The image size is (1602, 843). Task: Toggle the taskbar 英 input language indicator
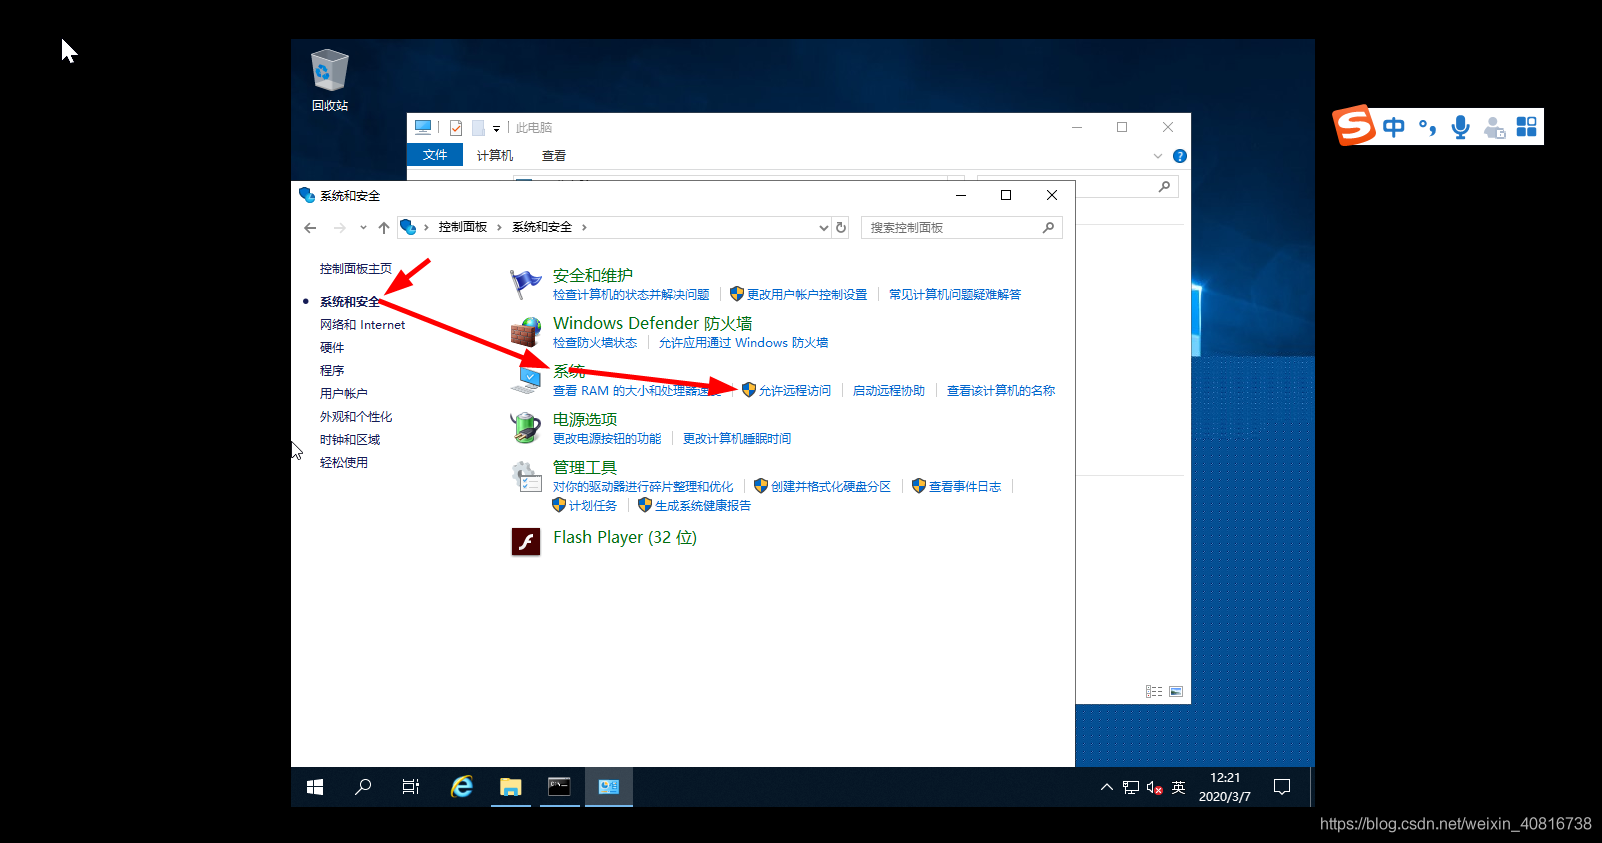(1178, 788)
